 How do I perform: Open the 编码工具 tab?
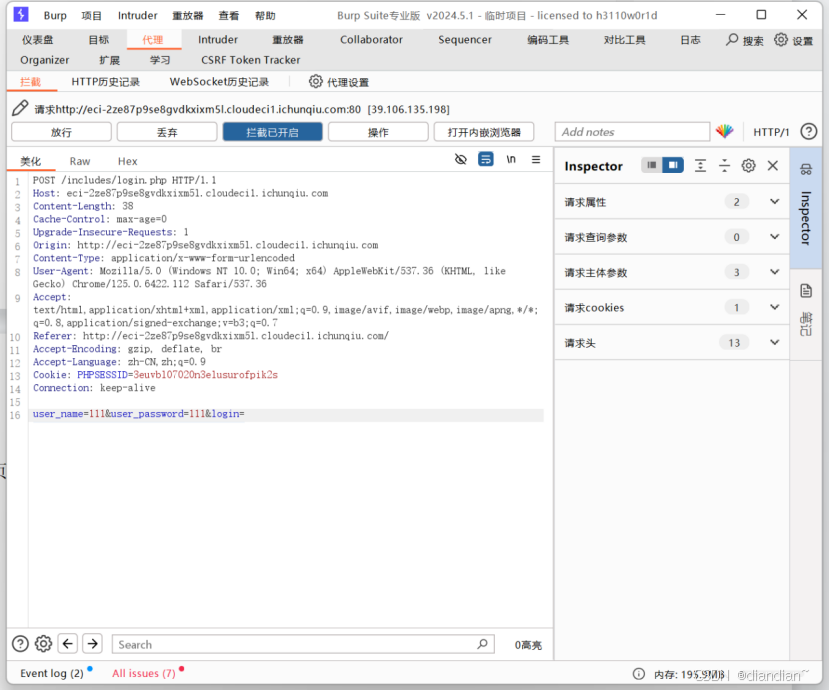[x=548, y=40]
